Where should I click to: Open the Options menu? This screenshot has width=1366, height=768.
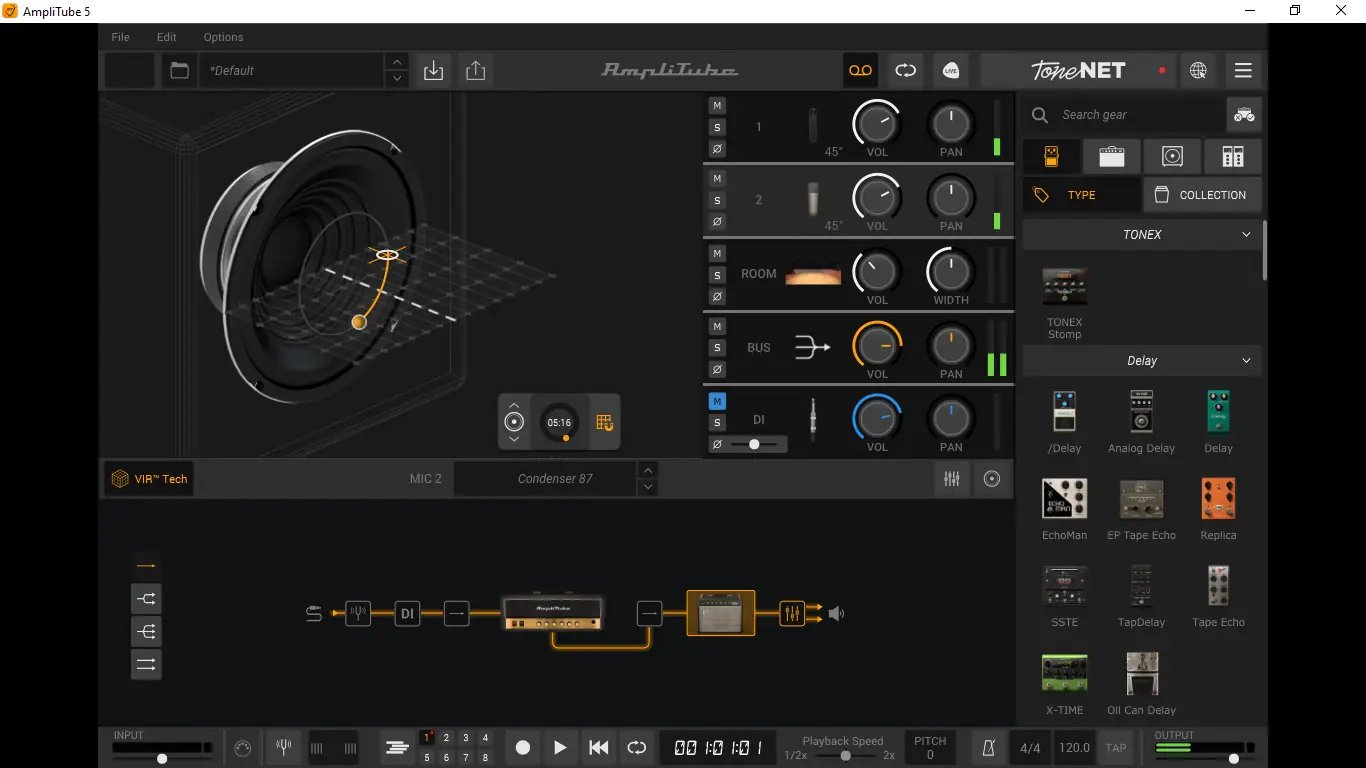coord(223,37)
